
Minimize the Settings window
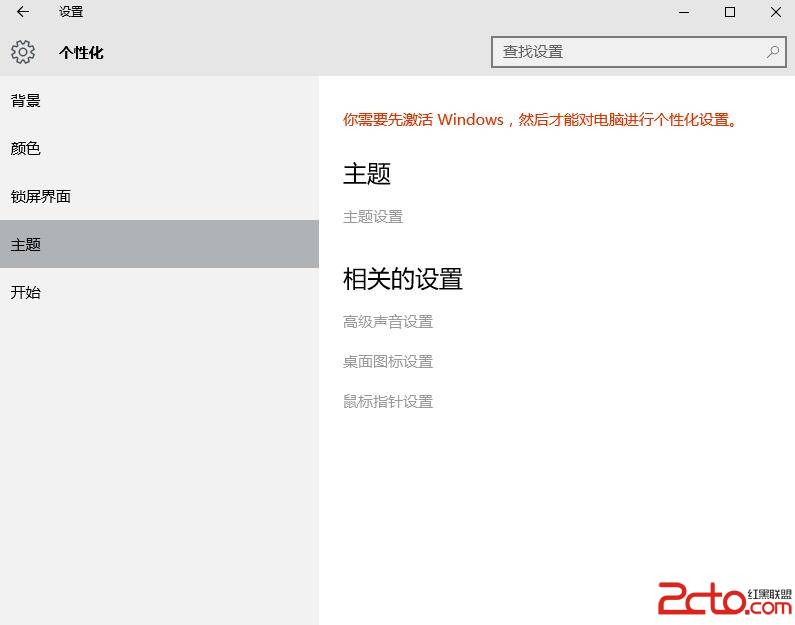coord(684,12)
